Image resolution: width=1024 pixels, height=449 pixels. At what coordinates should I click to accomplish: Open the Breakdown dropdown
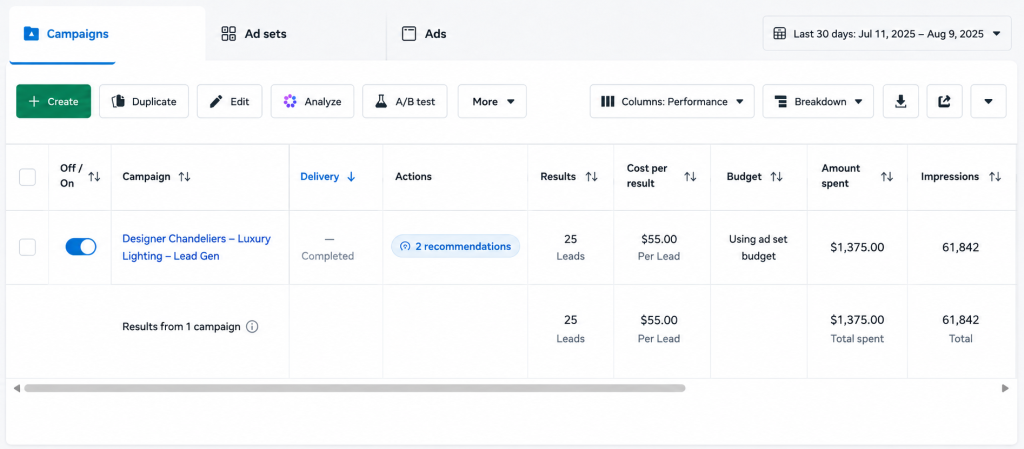818,101
